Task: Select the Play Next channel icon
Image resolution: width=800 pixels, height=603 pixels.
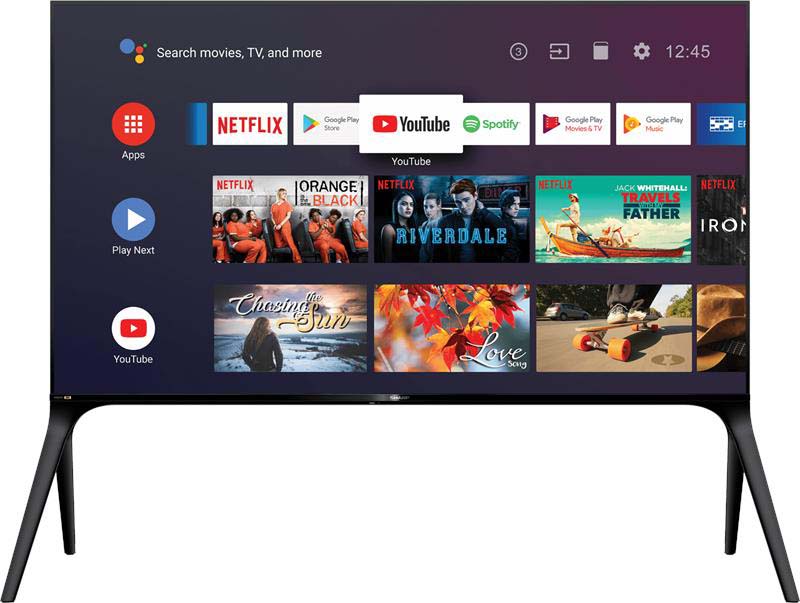Action: coord(133,219)
